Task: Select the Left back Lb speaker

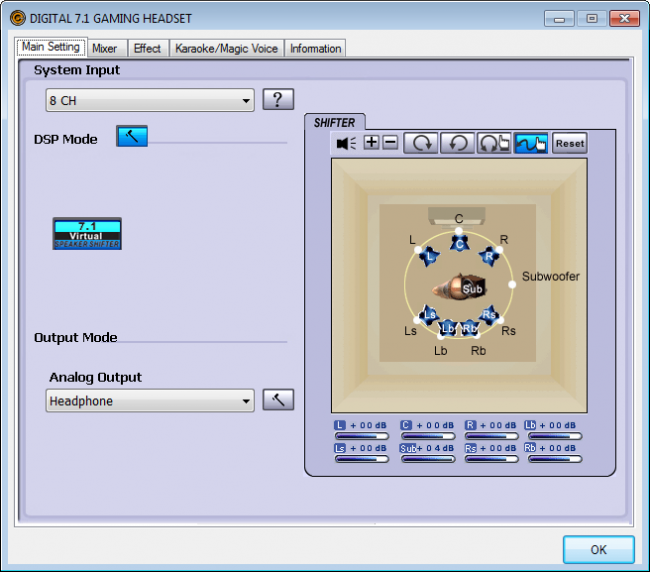Action: pyautogui.click(x=448, y=328)
